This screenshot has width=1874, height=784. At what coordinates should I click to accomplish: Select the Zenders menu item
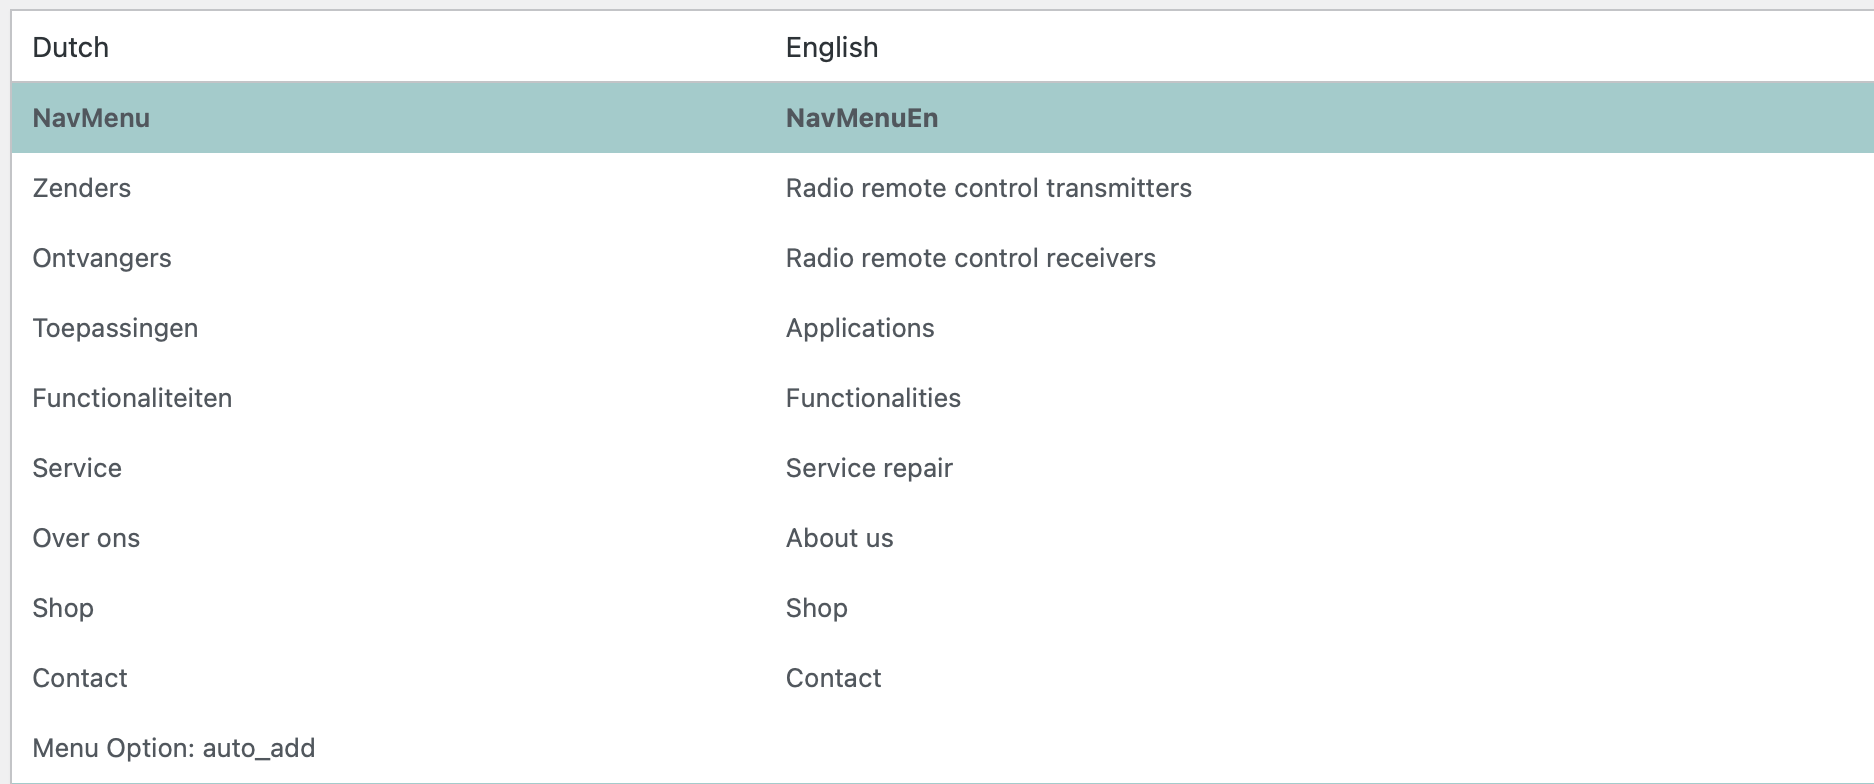tap(81, 188)
